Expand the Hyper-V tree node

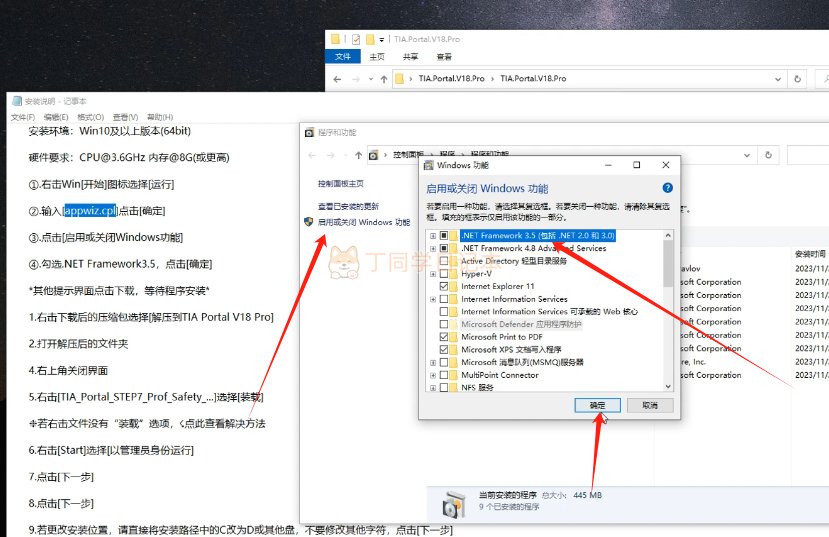[433, 274]
